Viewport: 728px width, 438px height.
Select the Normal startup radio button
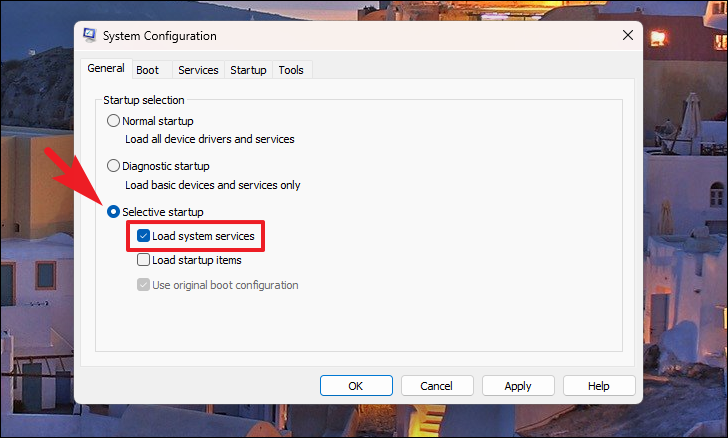[x=113, y=121]
